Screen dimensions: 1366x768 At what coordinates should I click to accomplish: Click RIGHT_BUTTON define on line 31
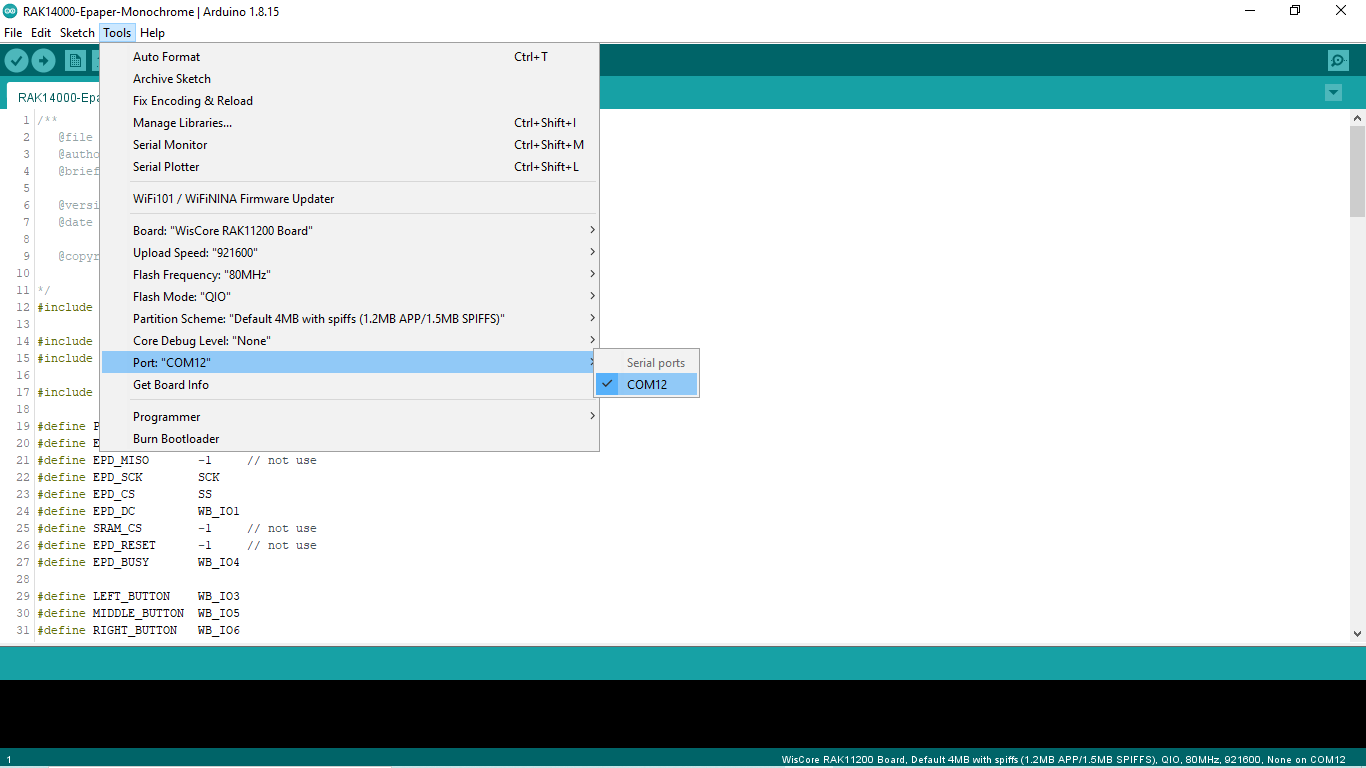click(x=135, y=630)
